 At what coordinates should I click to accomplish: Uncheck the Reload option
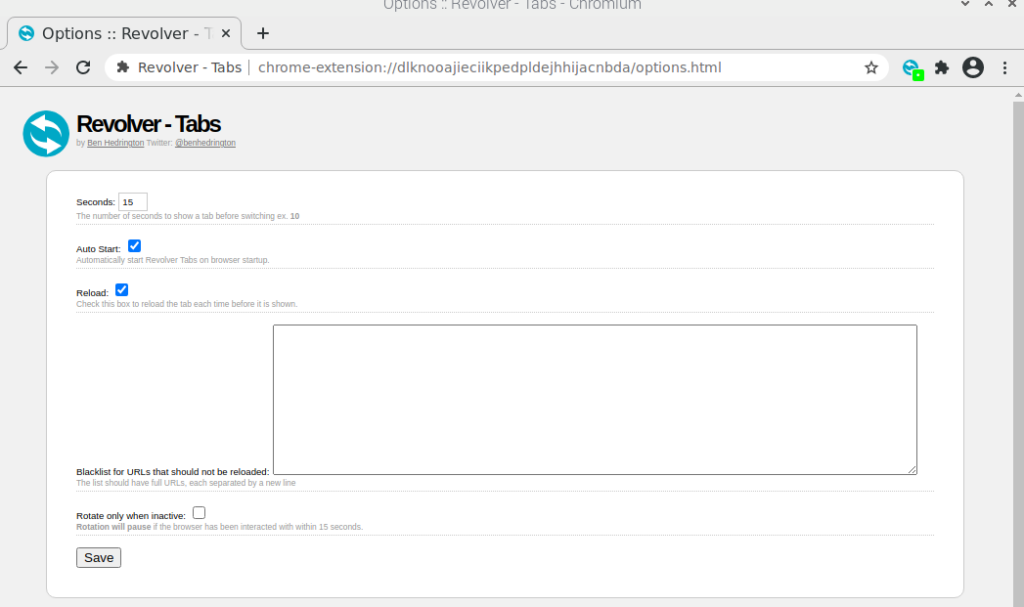coord(121,289)
